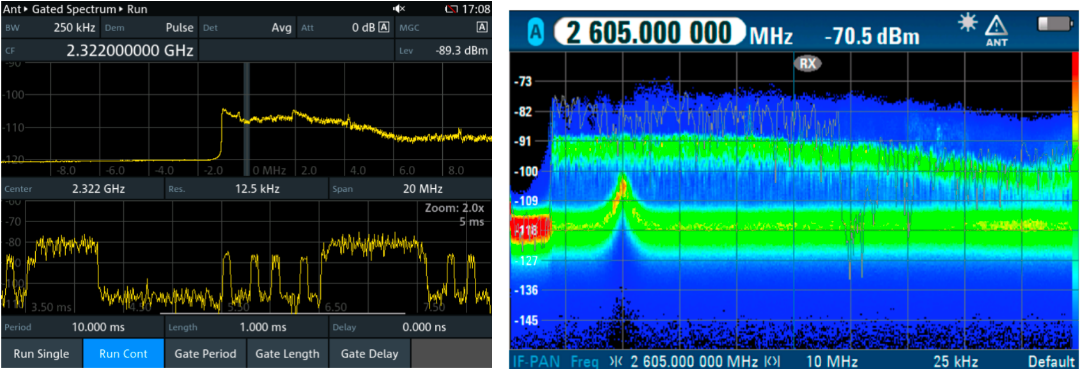The width and height of the screenshot is (1080, 370).
Task: Select the Span 20 MHz field
Action: click(411, 189)
